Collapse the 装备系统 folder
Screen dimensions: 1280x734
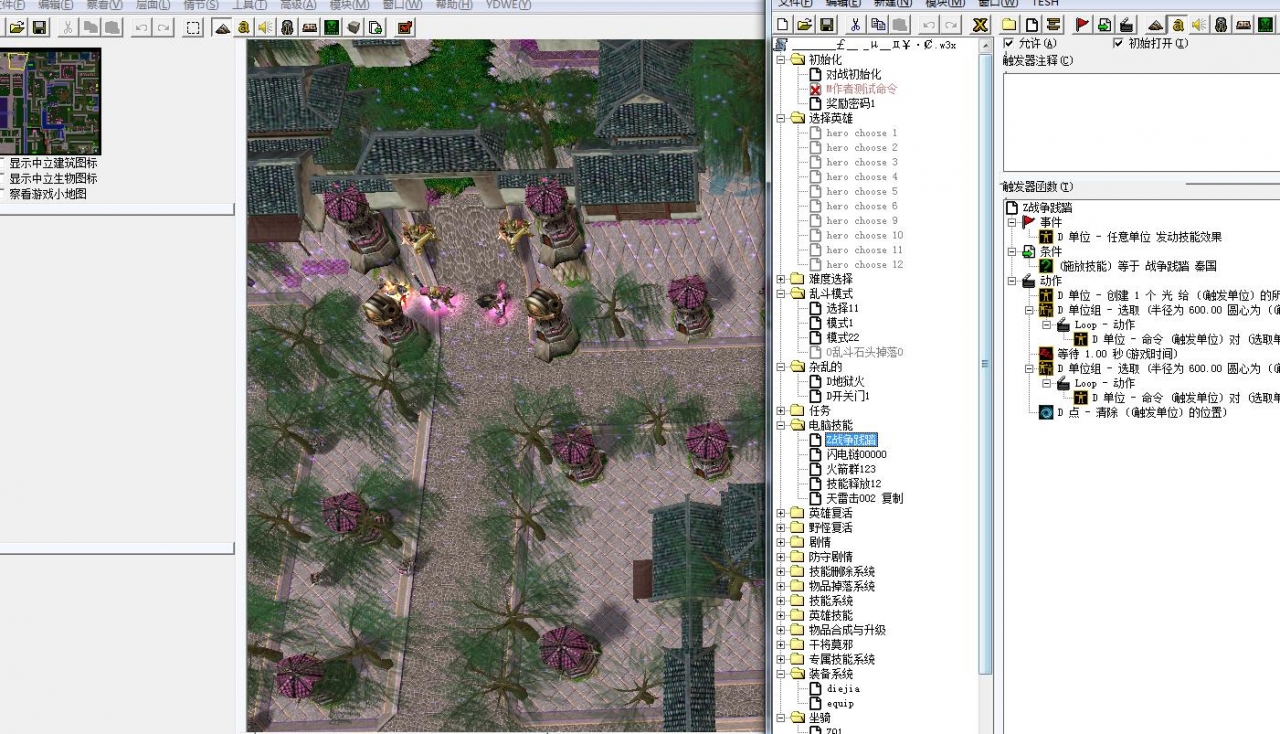coord(782,674)
